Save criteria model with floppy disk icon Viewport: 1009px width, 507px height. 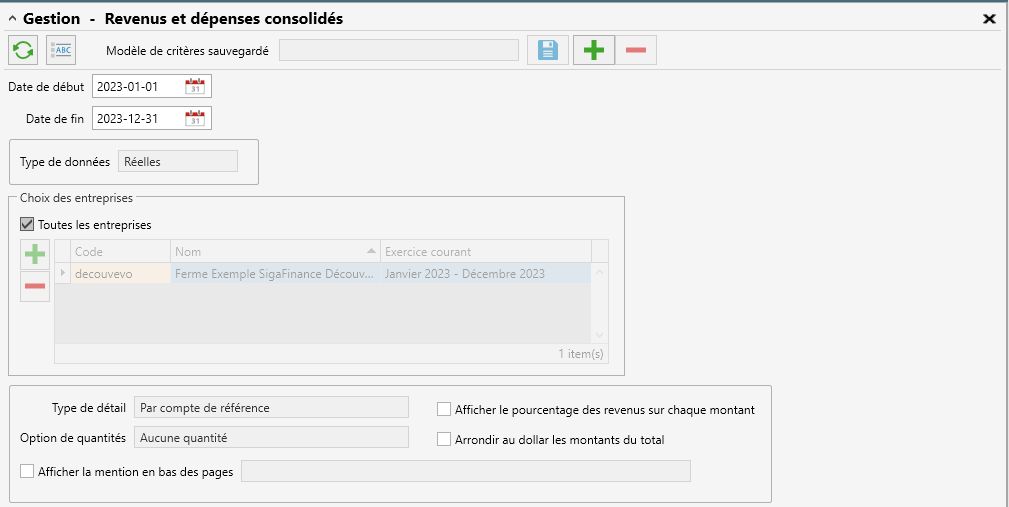(548, 50)
